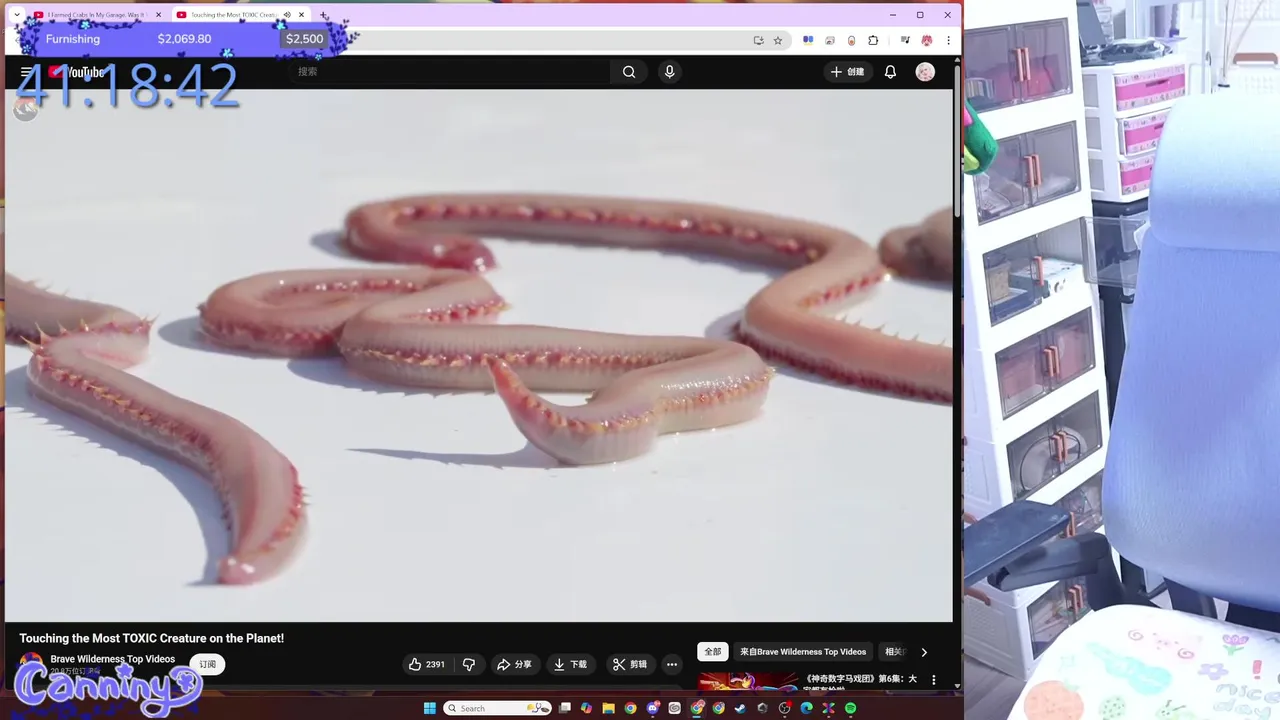Open the Chrome three-dot menu
The width and height of the screenshot is (1280, 720).
(x=948, y=40)
